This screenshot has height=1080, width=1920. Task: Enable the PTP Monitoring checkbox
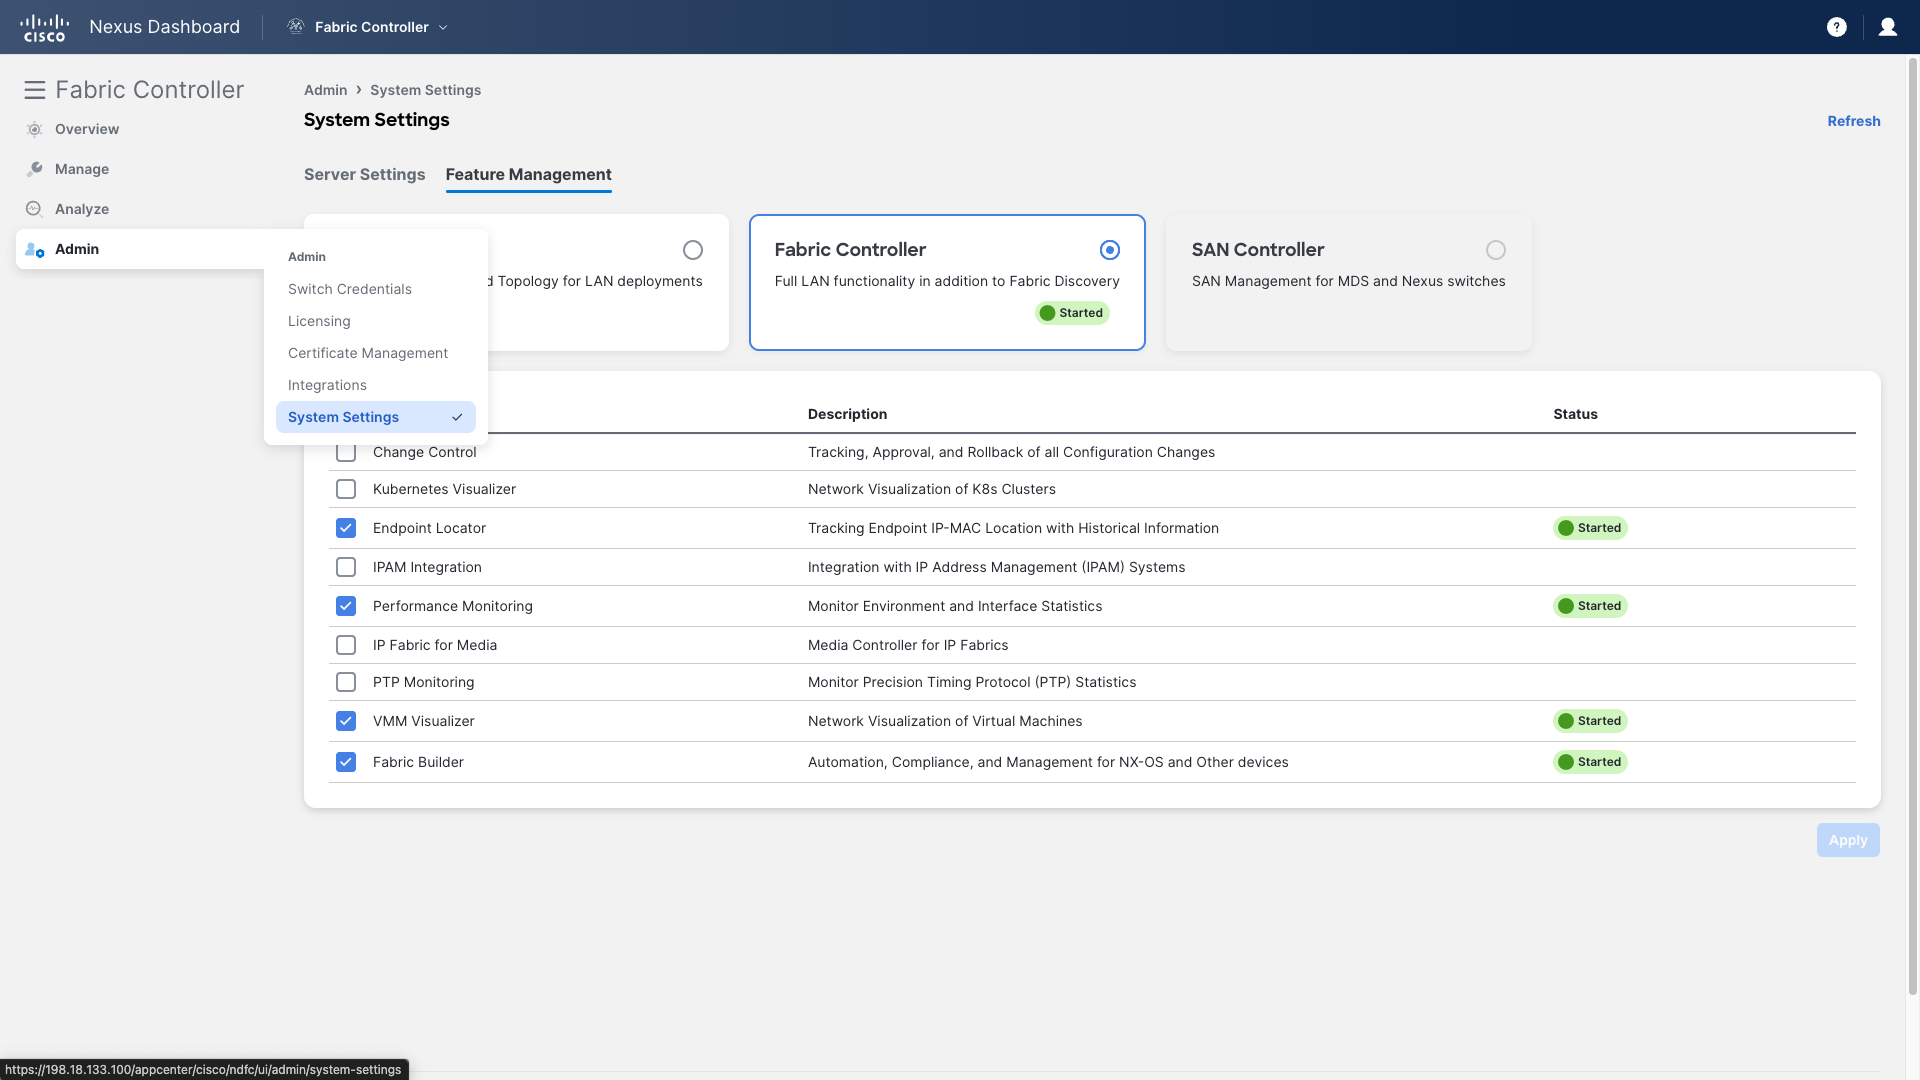tap(346, 682)
